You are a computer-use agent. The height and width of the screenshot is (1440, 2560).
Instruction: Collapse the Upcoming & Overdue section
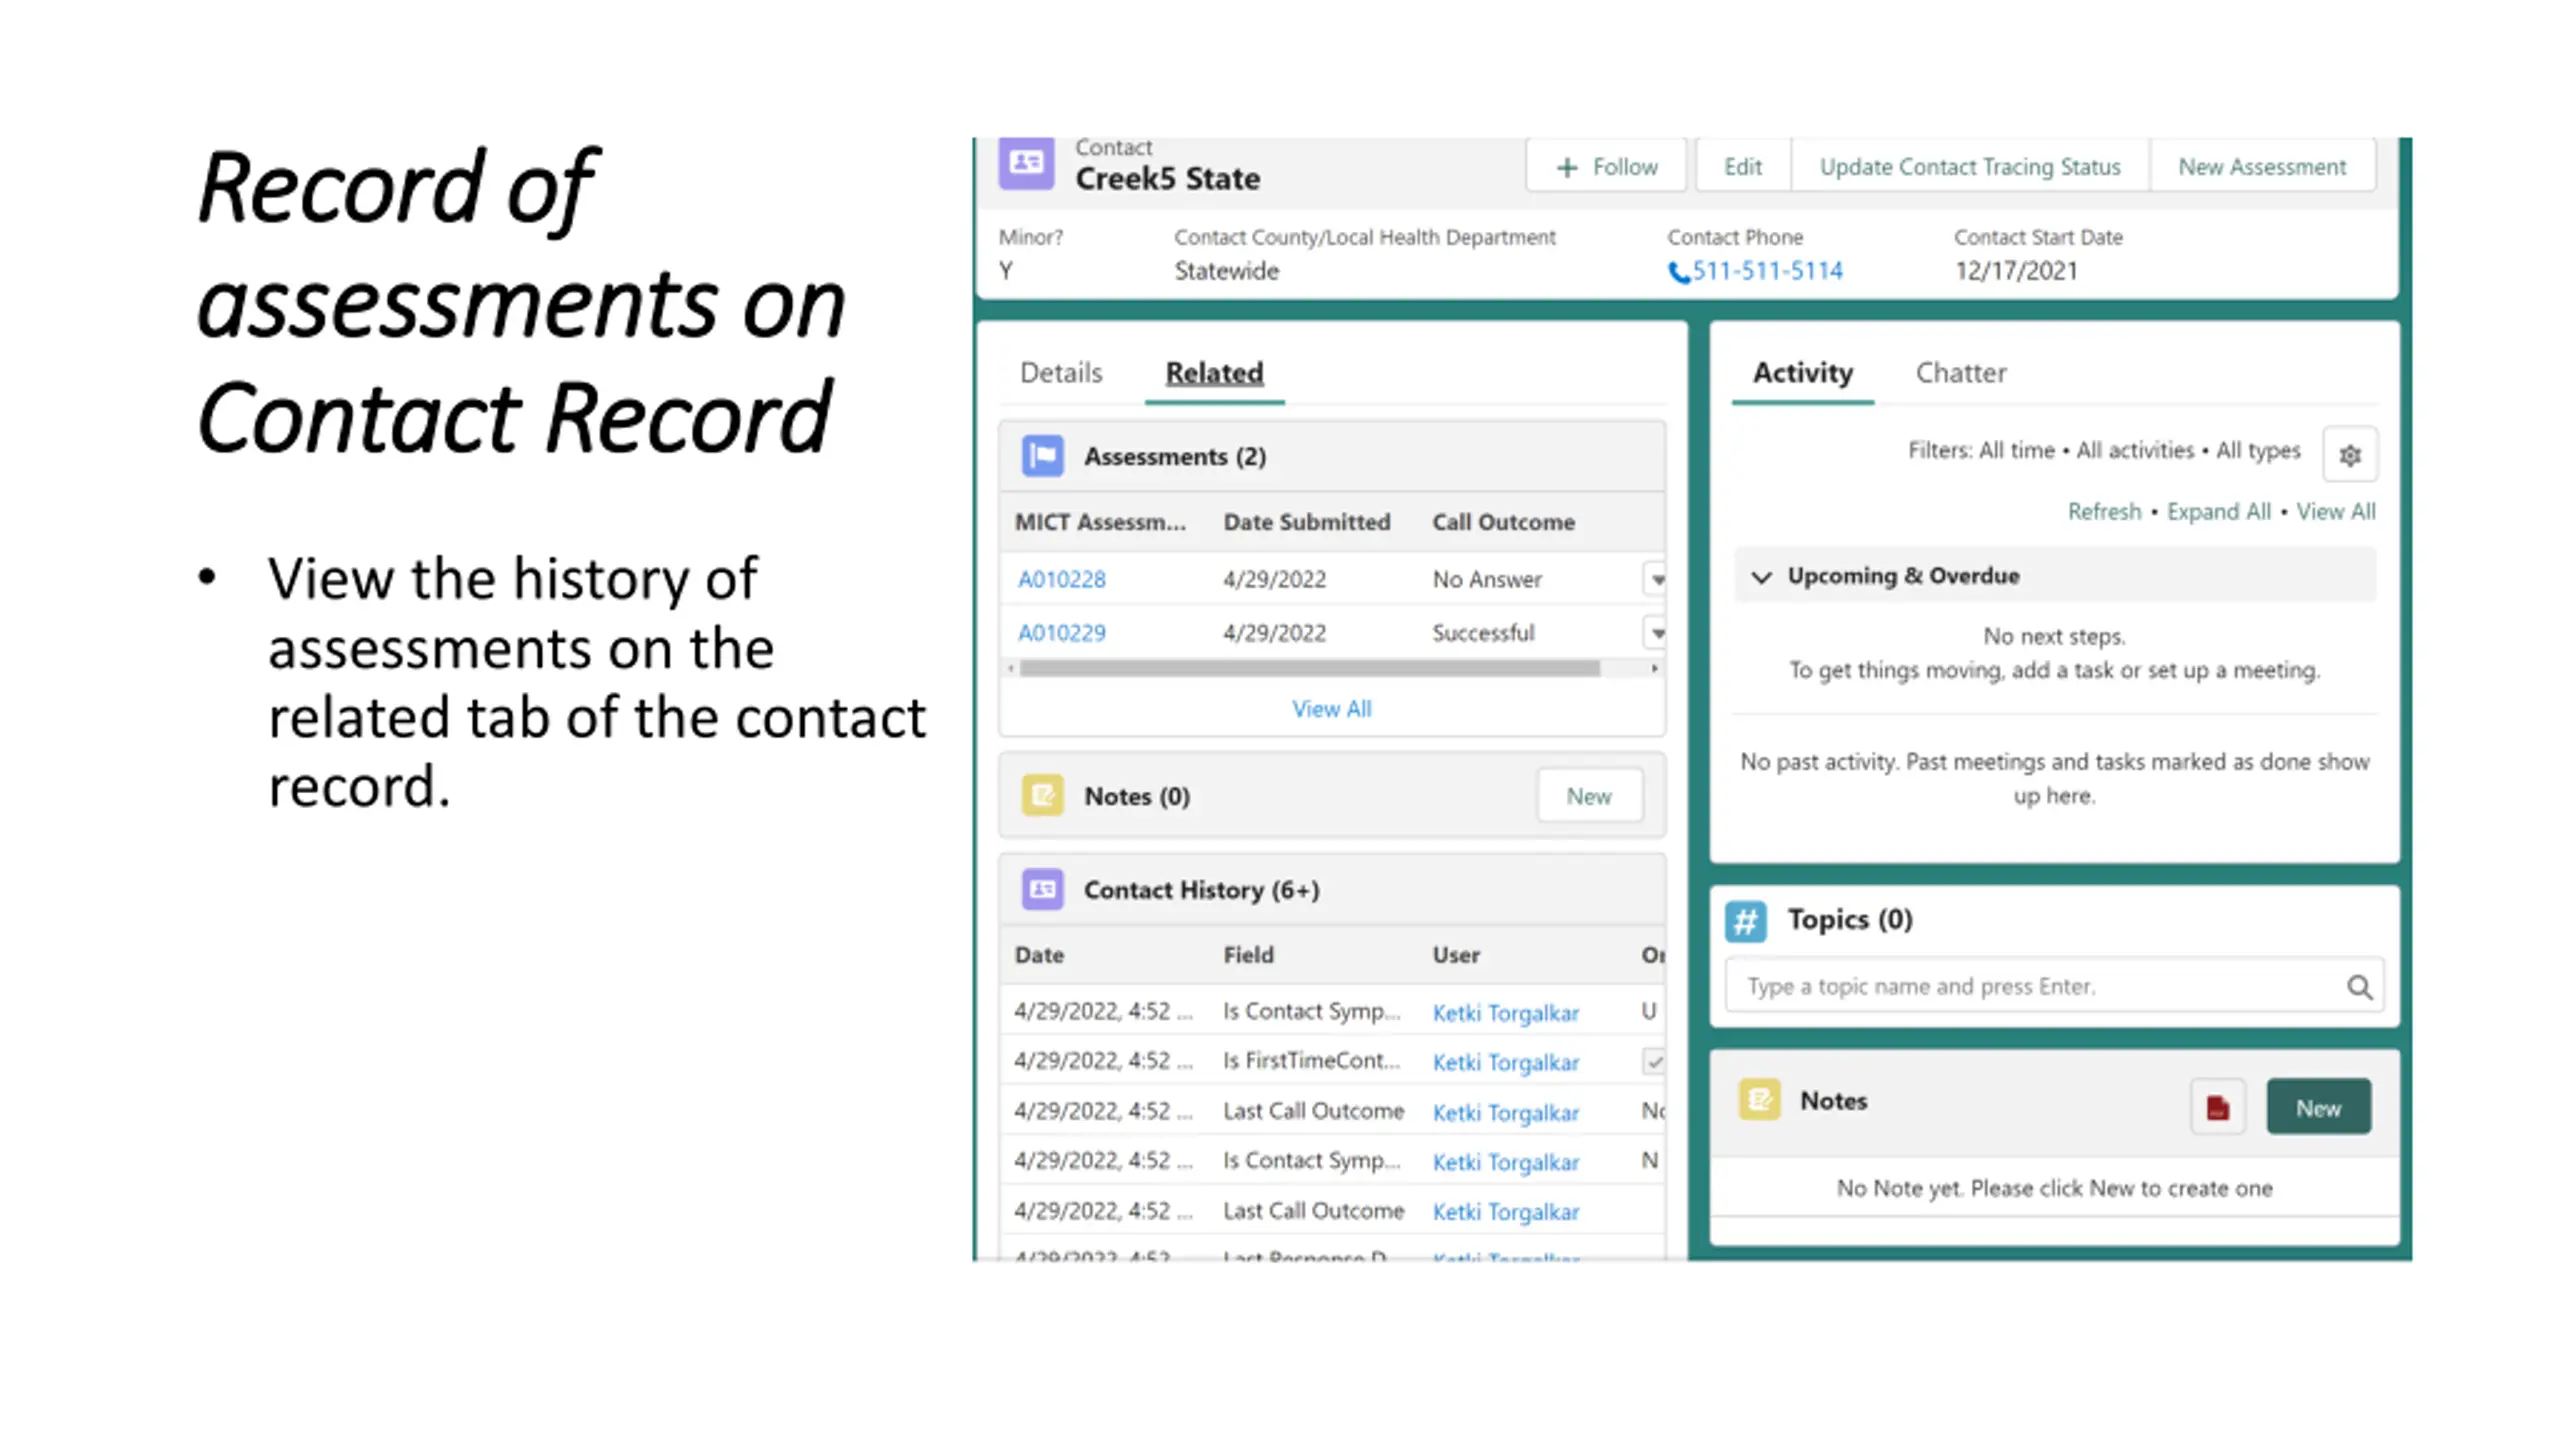coord(1762,577)
